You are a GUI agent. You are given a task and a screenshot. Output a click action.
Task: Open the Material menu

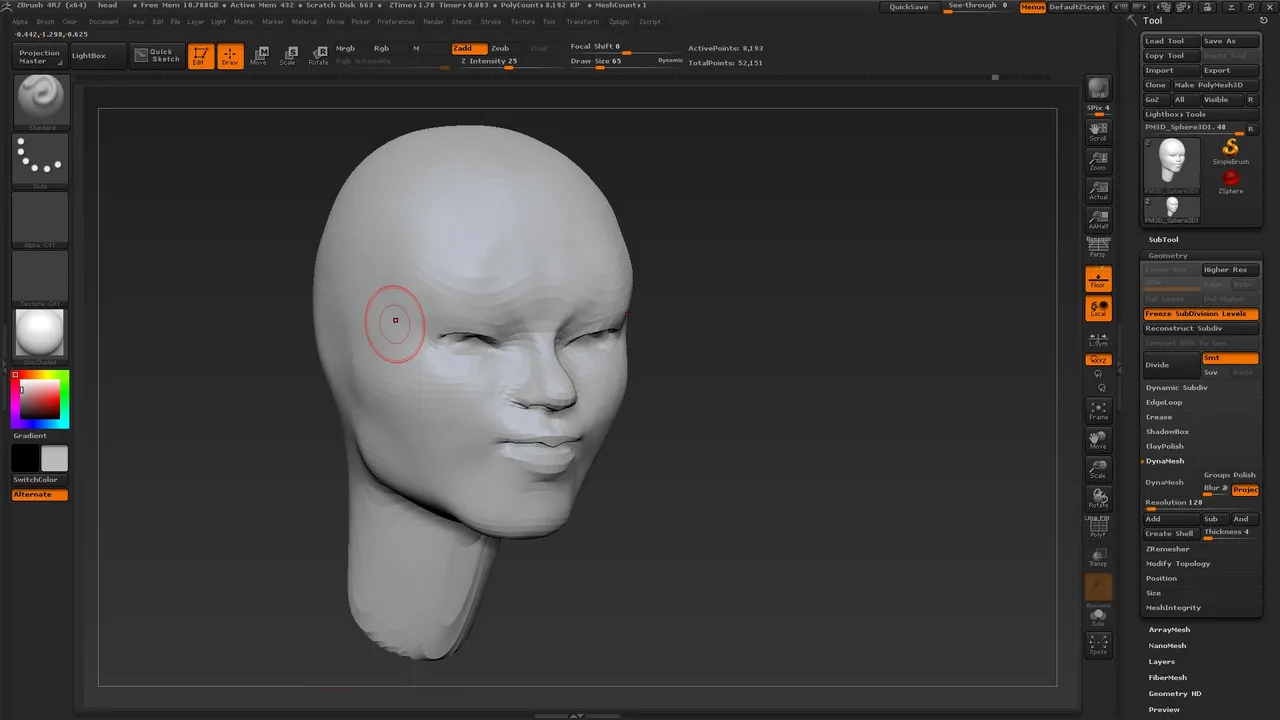point(304,21)
